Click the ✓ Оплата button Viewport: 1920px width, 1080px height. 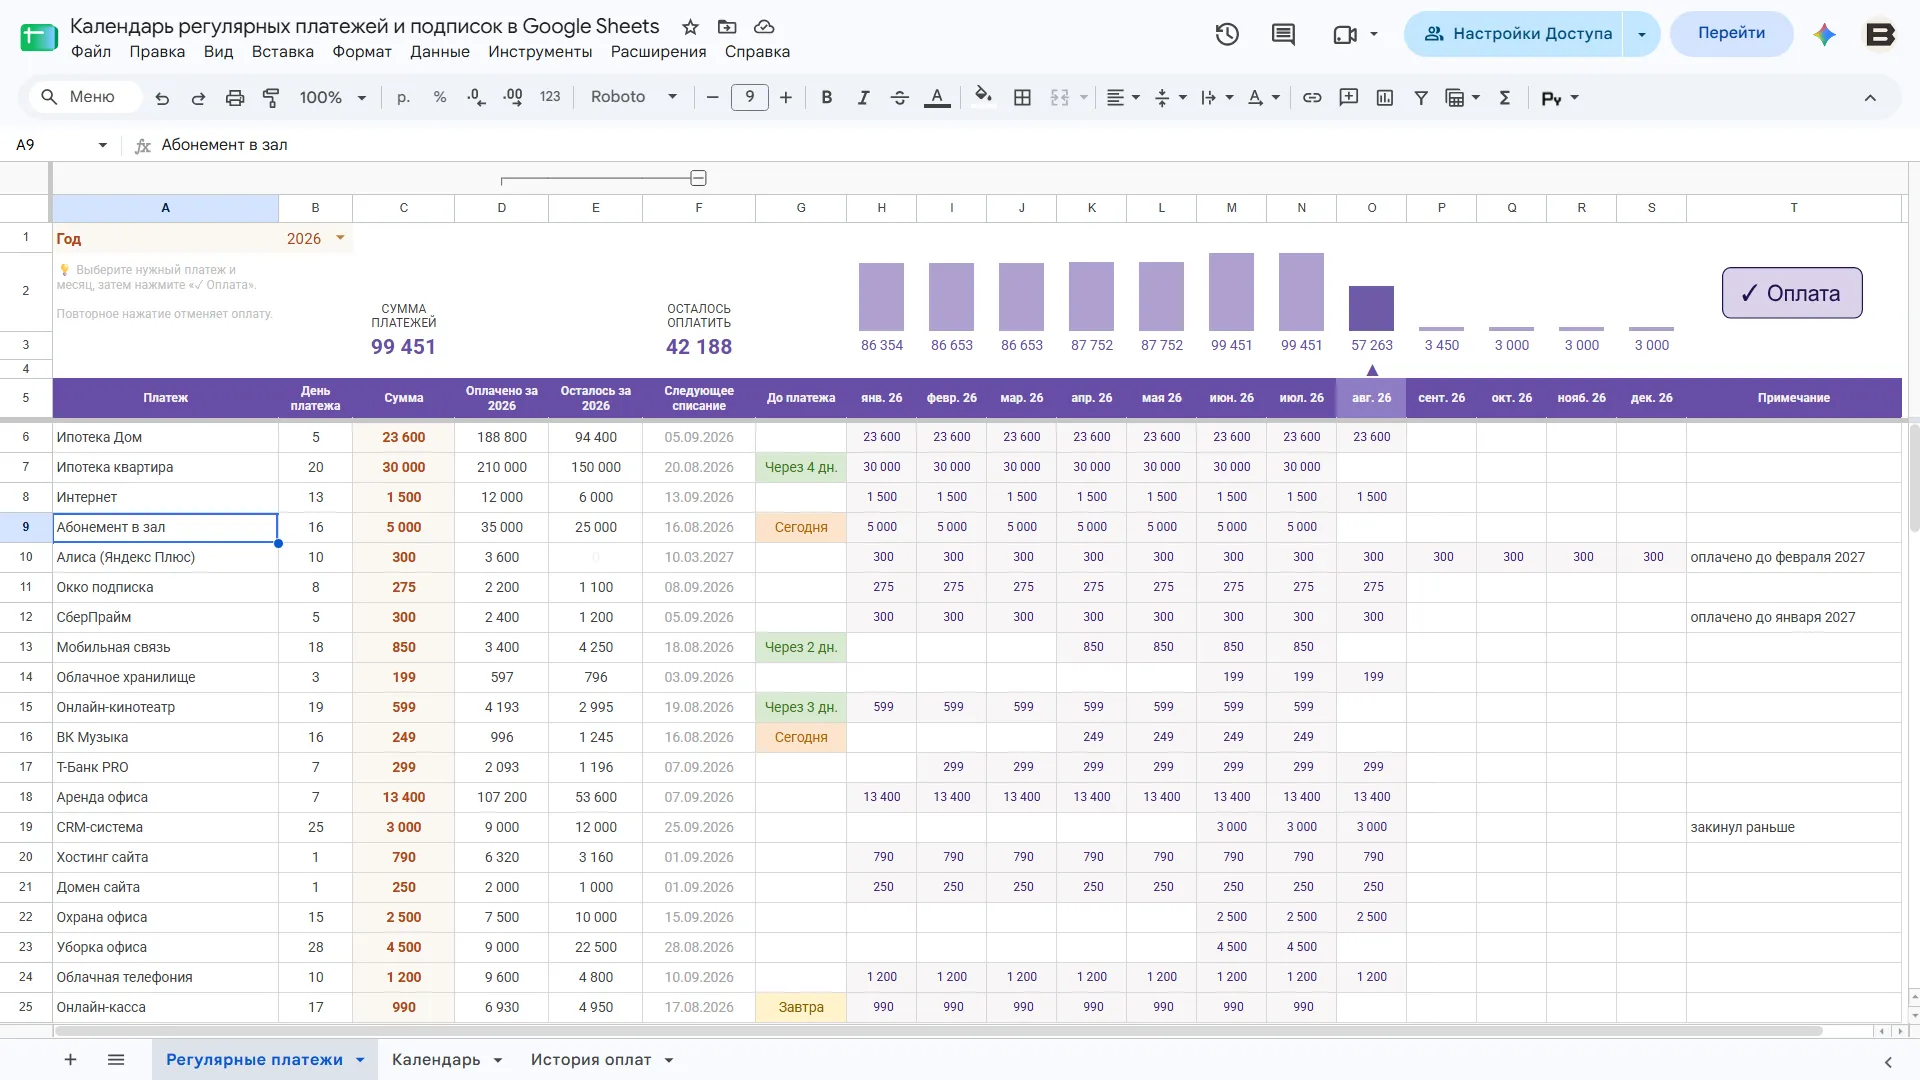tap(1792, 293)
